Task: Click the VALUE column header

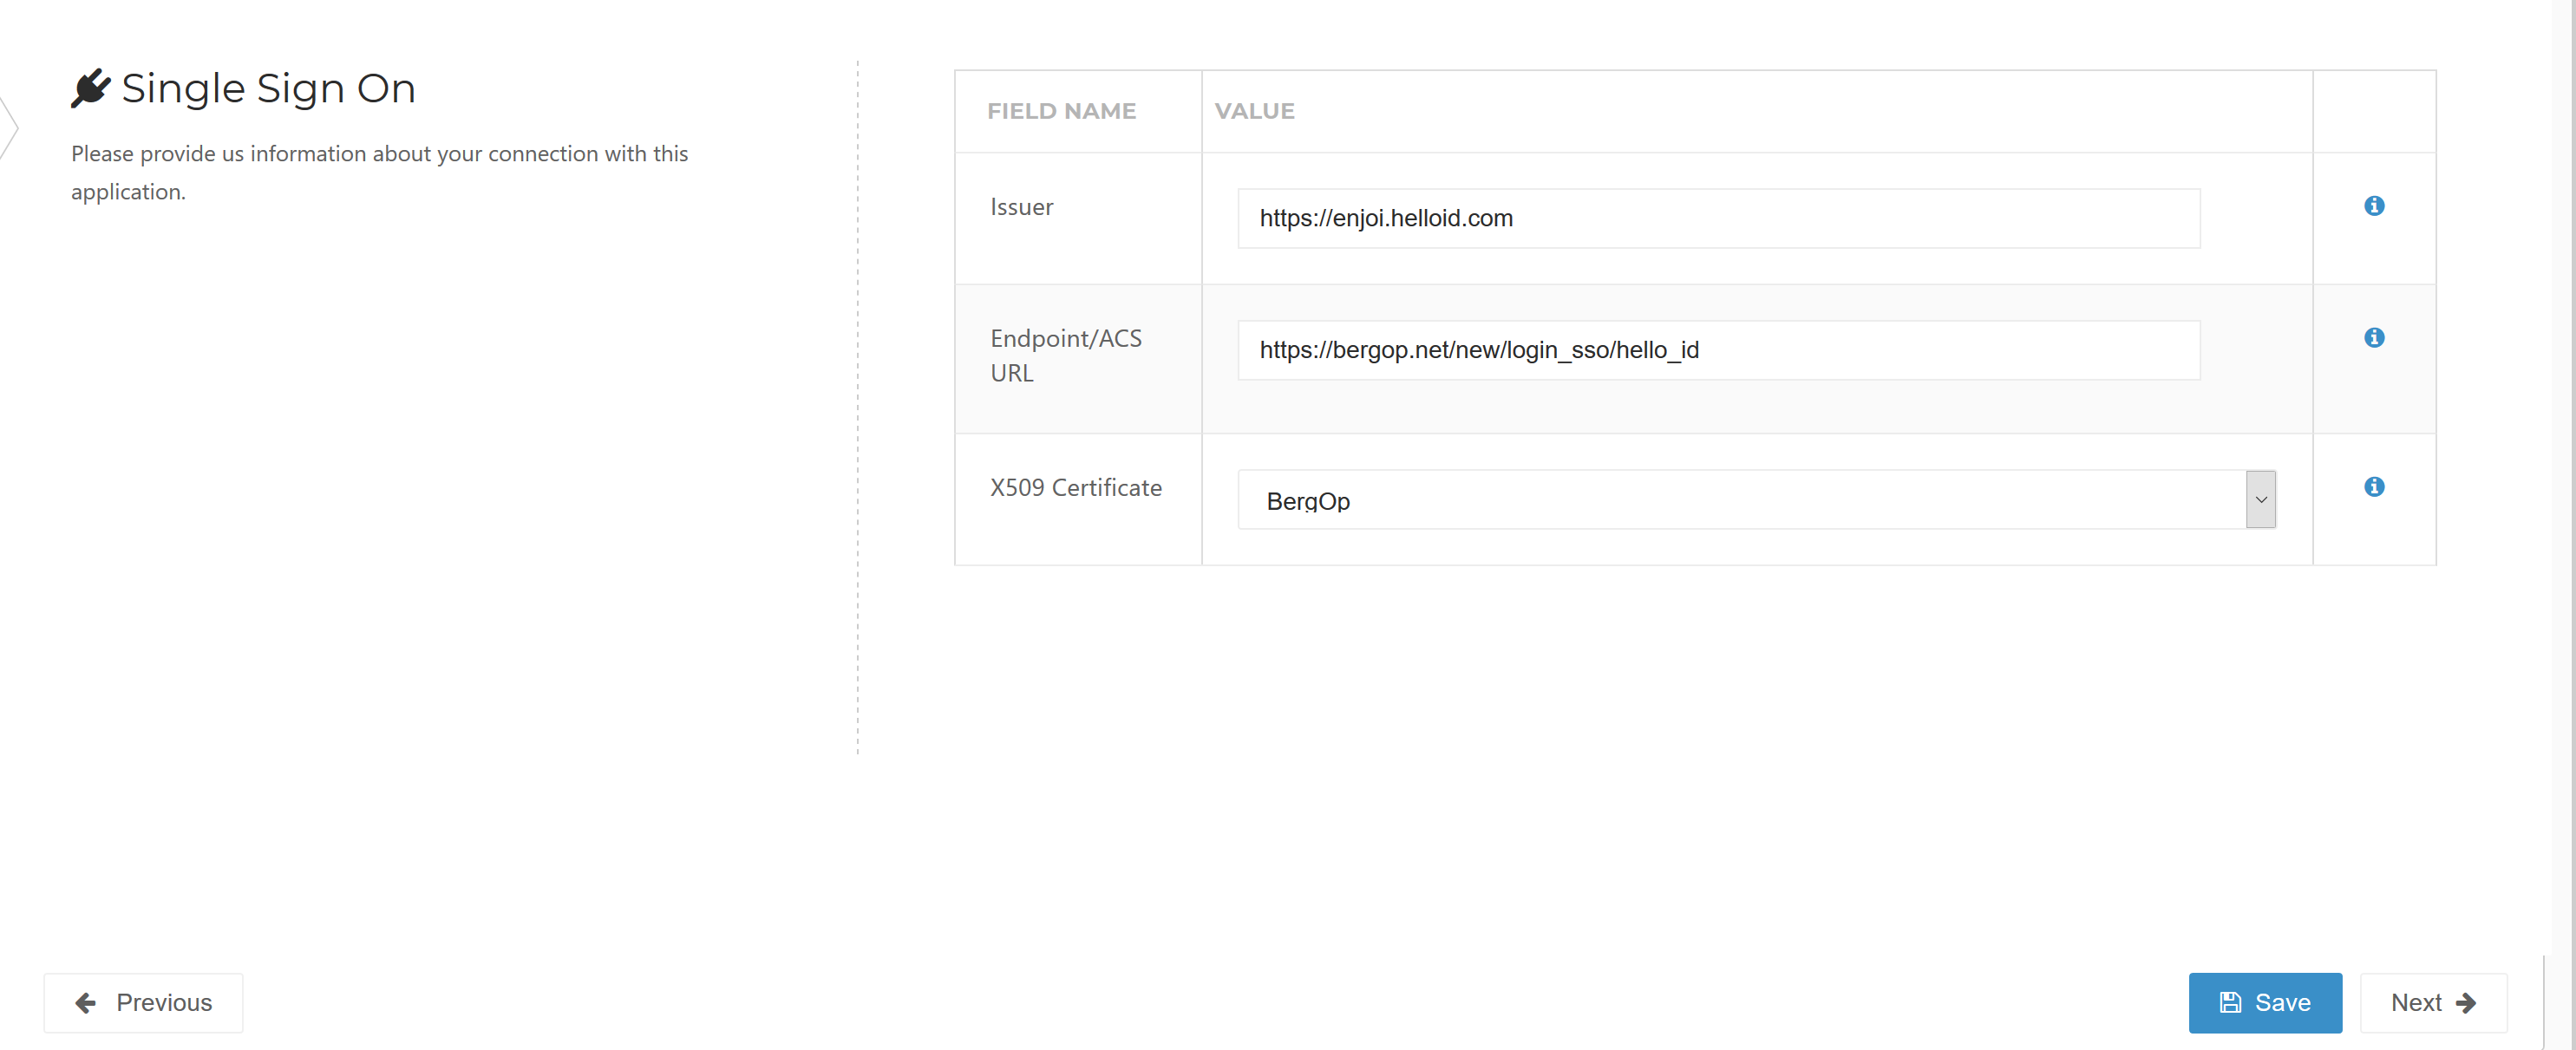Action: coord(1254,111)
